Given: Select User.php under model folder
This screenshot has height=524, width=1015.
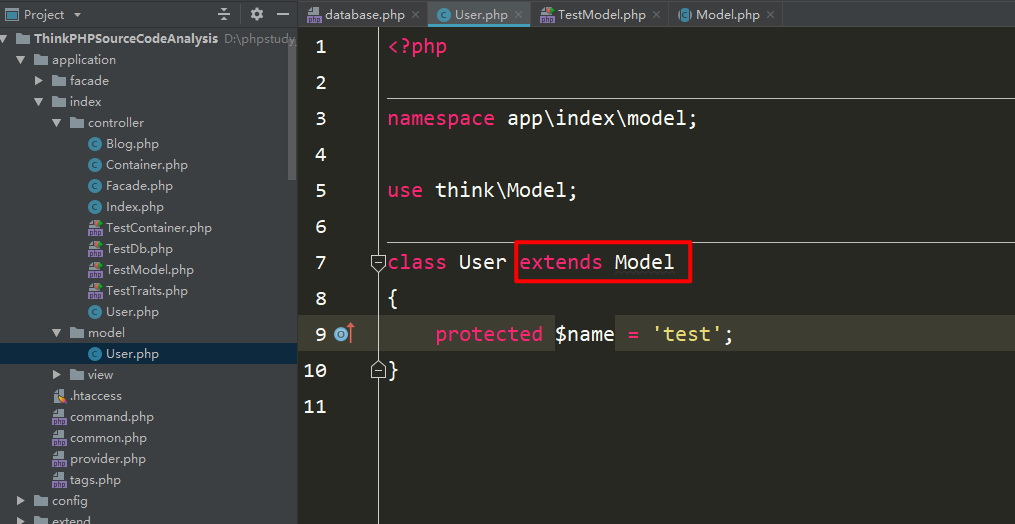Looking at the screenshot, I should coord(132,354).
